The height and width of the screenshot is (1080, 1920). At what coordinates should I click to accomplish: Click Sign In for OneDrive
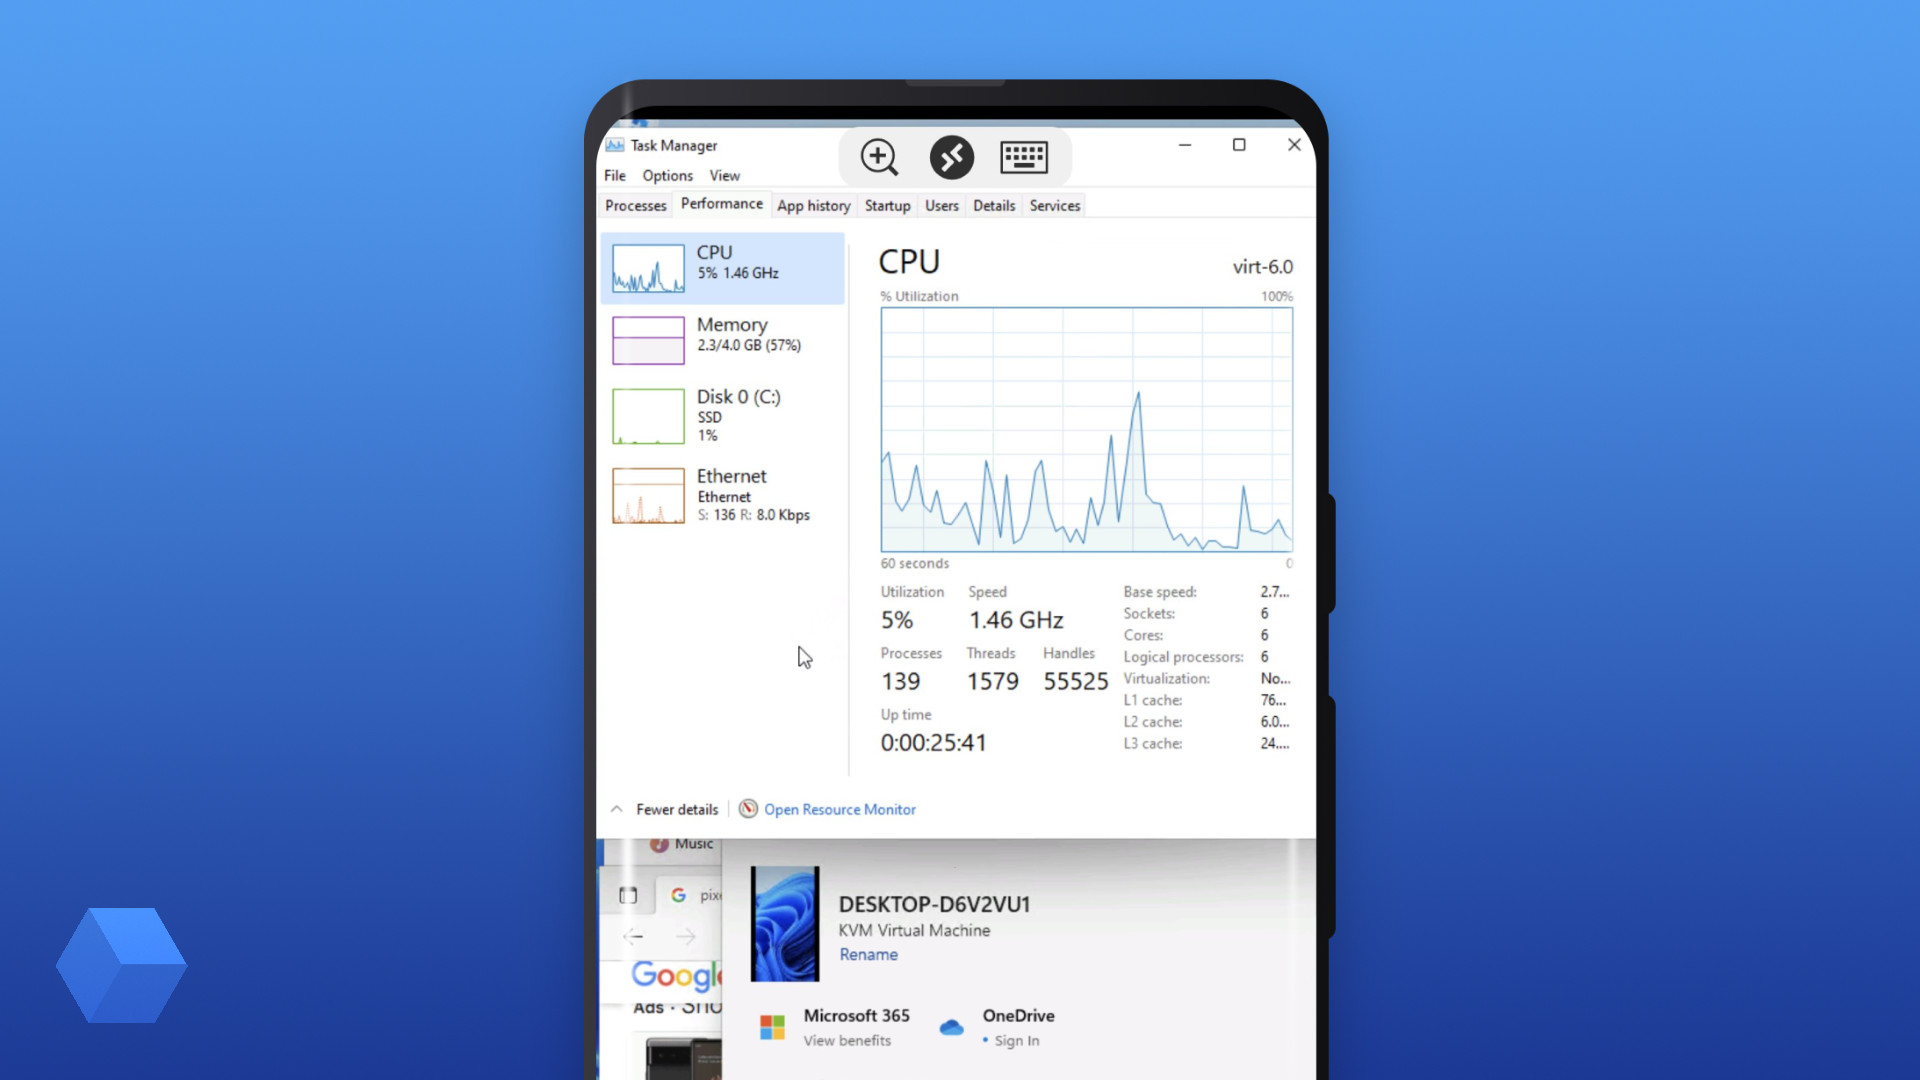tap(1019, 1040)
